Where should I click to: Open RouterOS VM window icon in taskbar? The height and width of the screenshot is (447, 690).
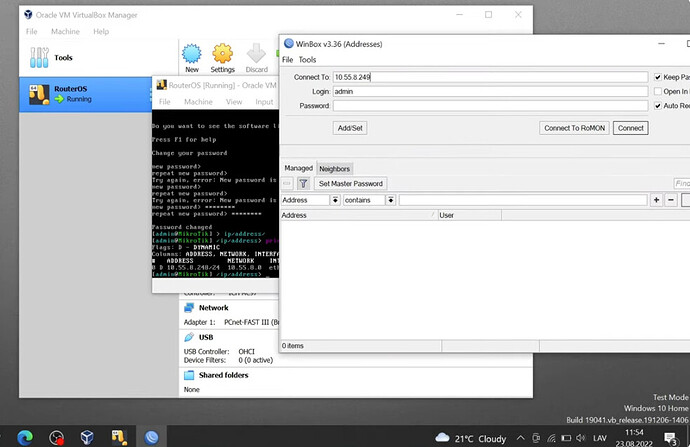point(119,437)
